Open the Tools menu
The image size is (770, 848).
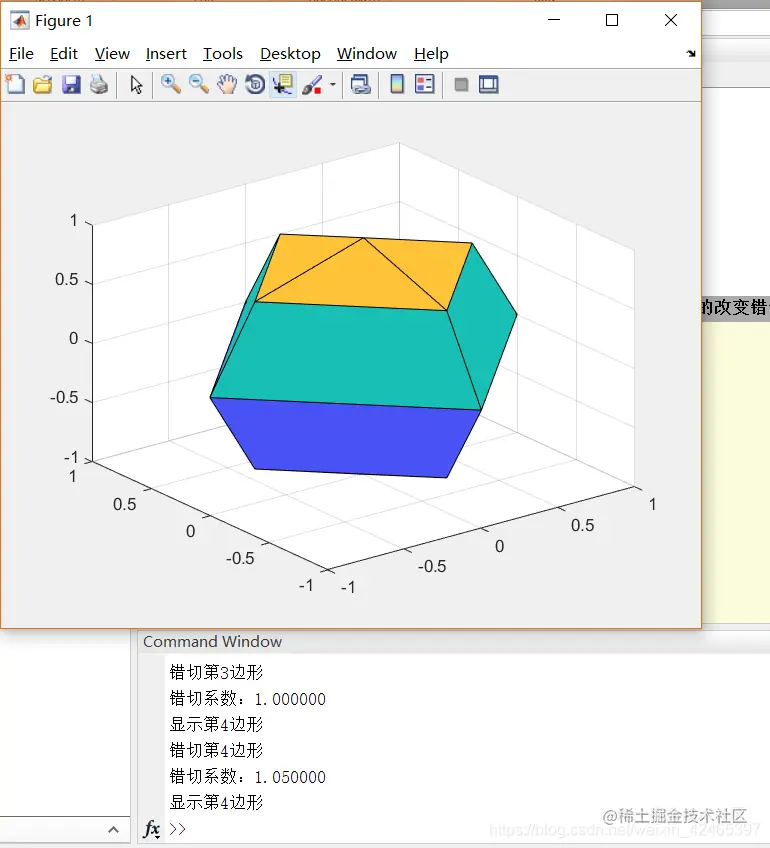[x=223, y=54]
